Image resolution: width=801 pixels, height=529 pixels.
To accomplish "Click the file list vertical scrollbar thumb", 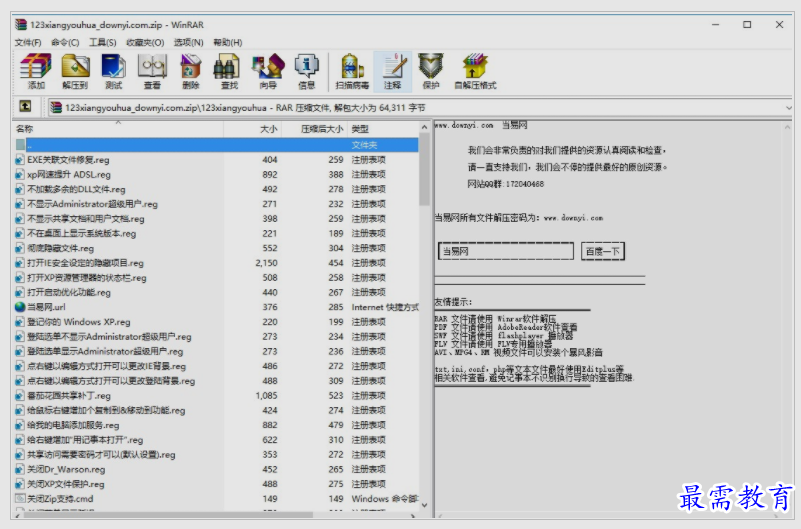I will (424, 170).
